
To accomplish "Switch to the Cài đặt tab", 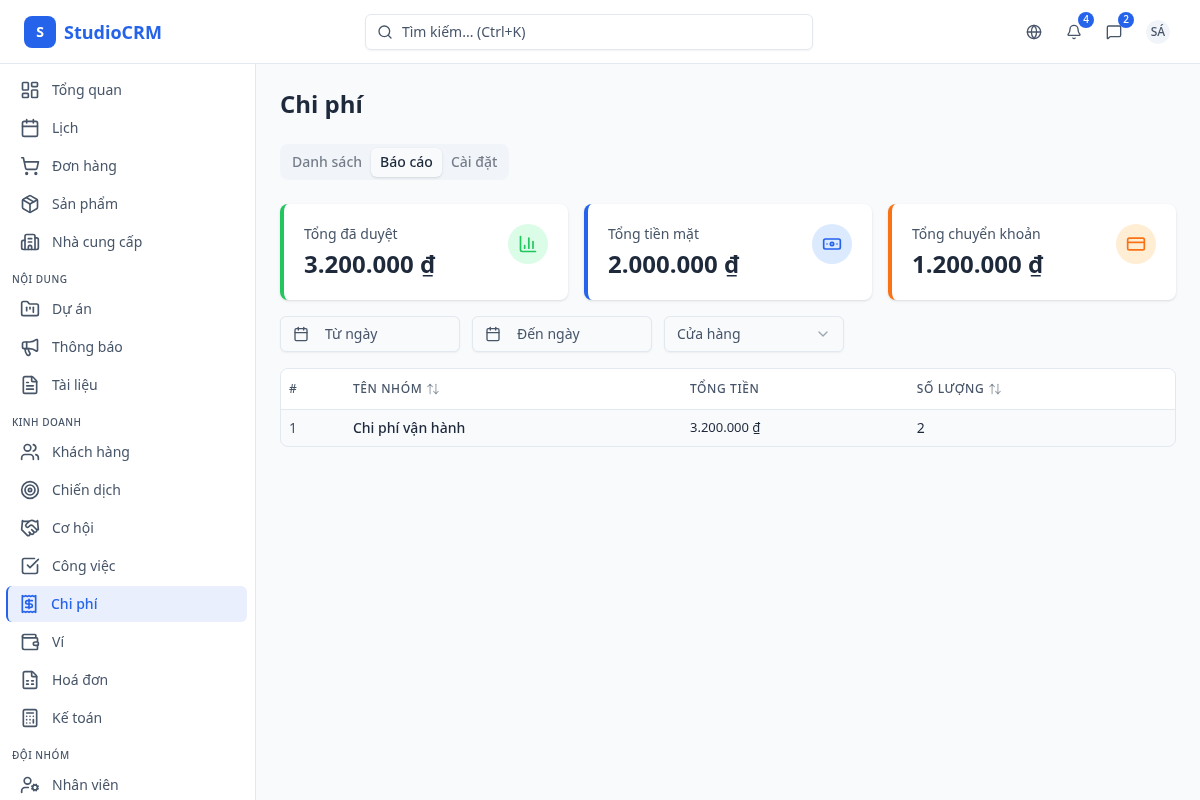I will click(474, 162).
